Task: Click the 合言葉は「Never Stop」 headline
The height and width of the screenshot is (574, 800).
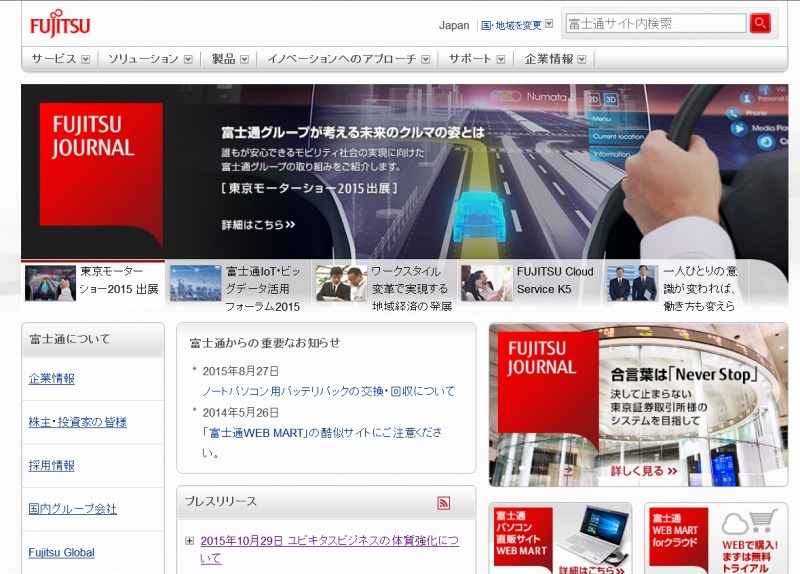Action: point(684,375)
